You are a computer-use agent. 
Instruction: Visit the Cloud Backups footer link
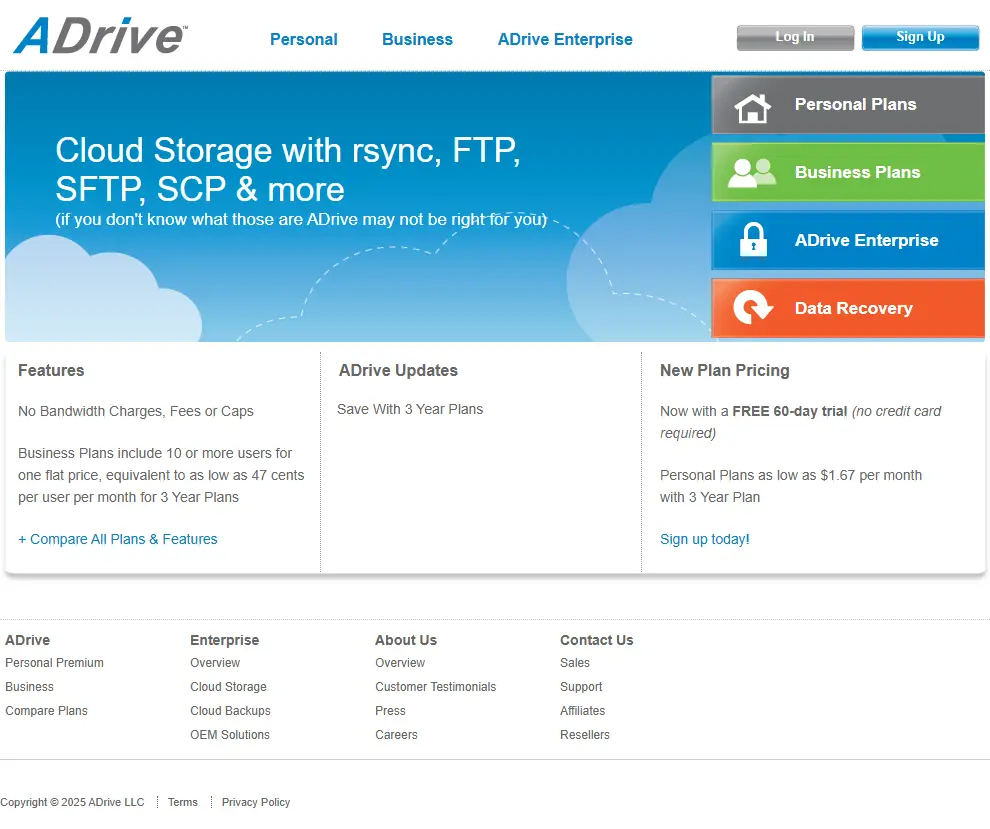coord(230,711)
